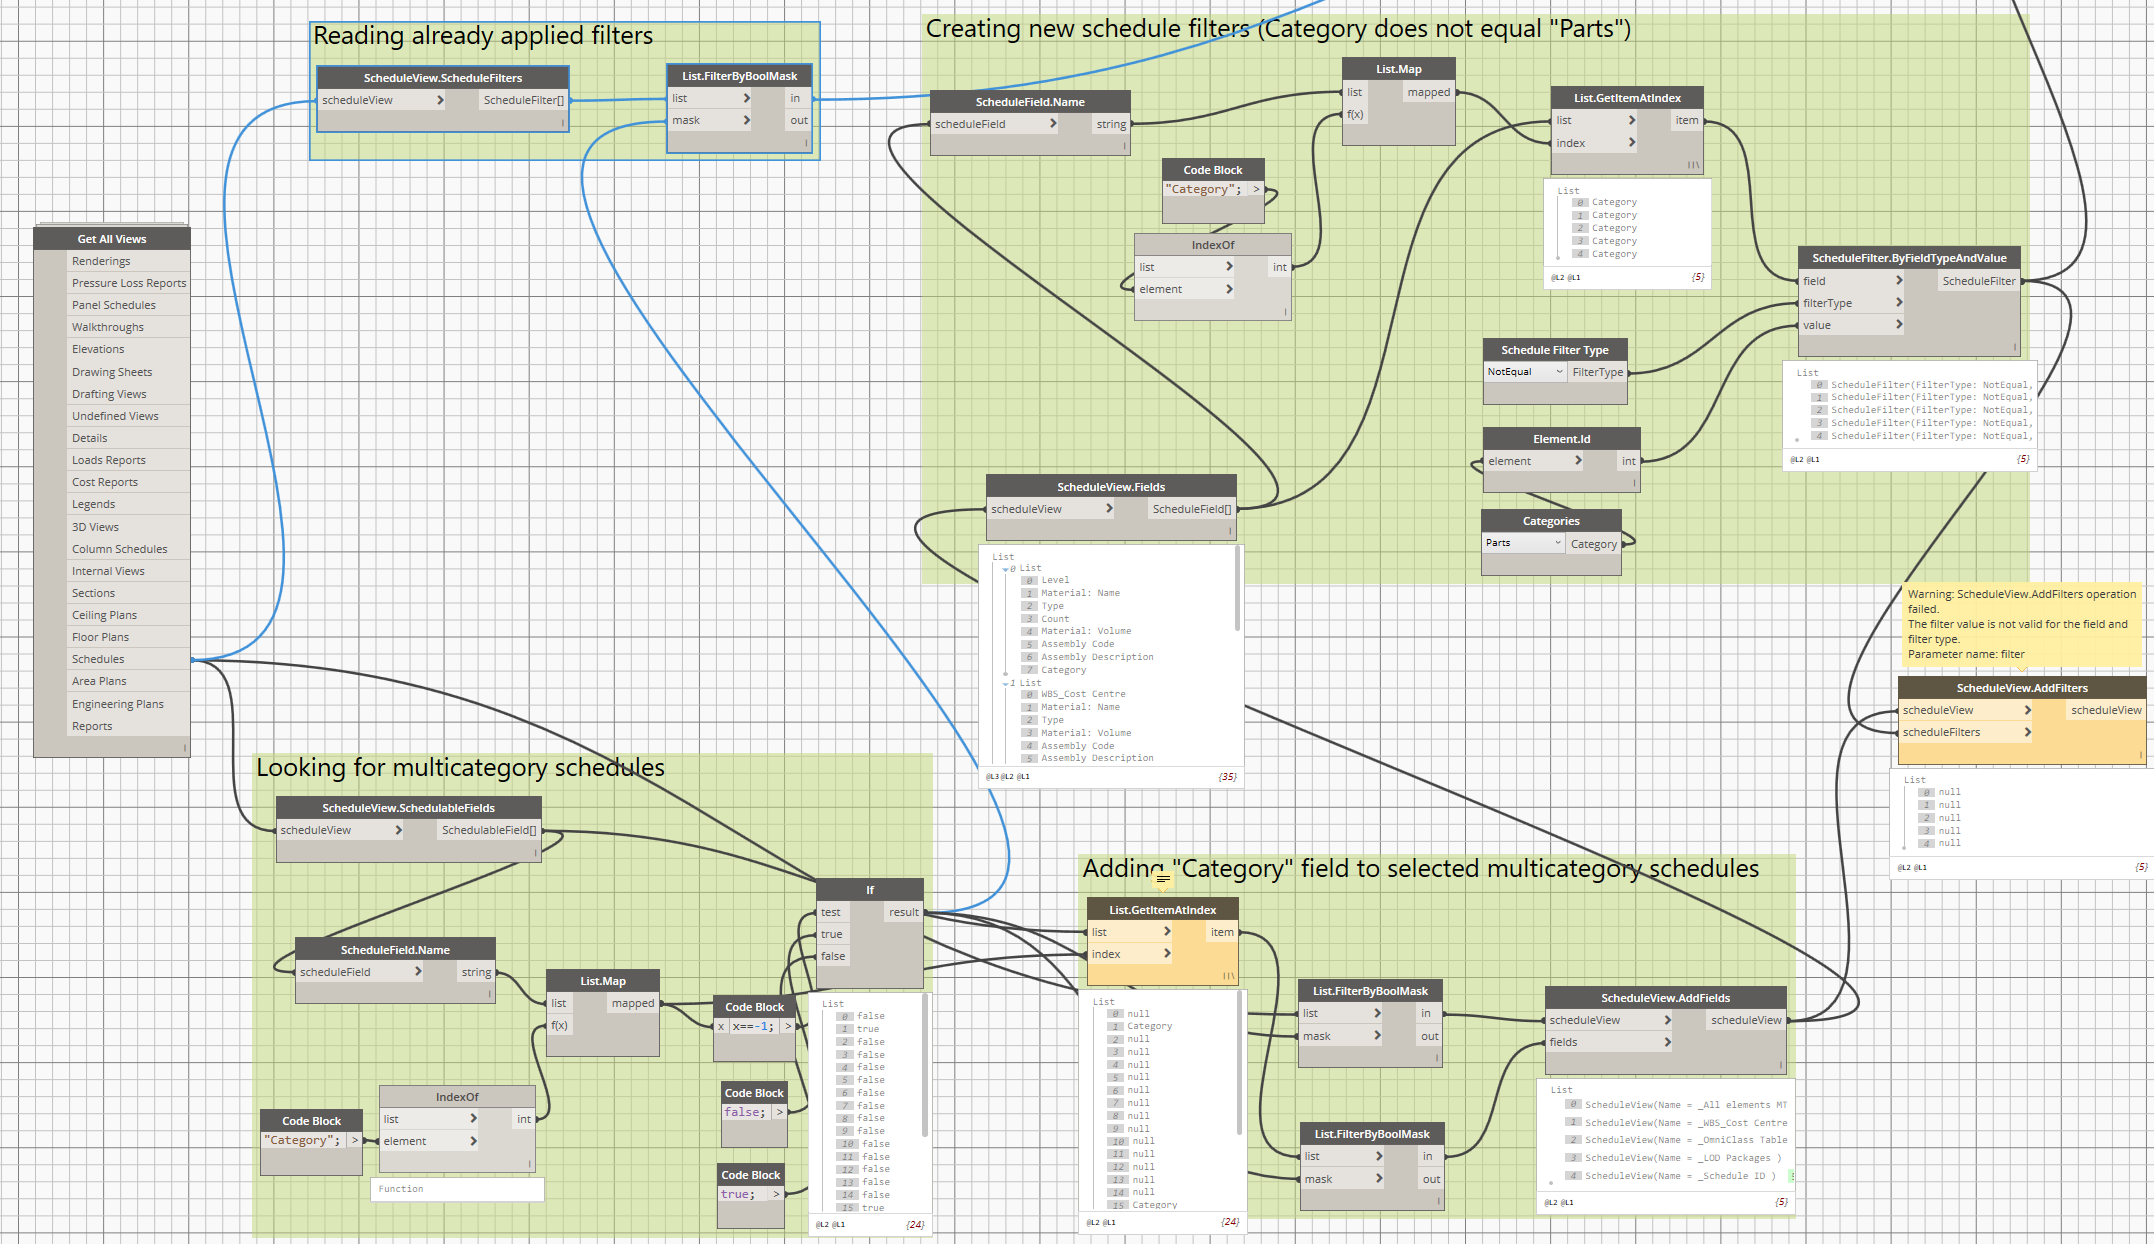Click output arrow of the "false;" Code Block
The height and width of the screenshot is (1244, 2154).
pos(779,1112)
